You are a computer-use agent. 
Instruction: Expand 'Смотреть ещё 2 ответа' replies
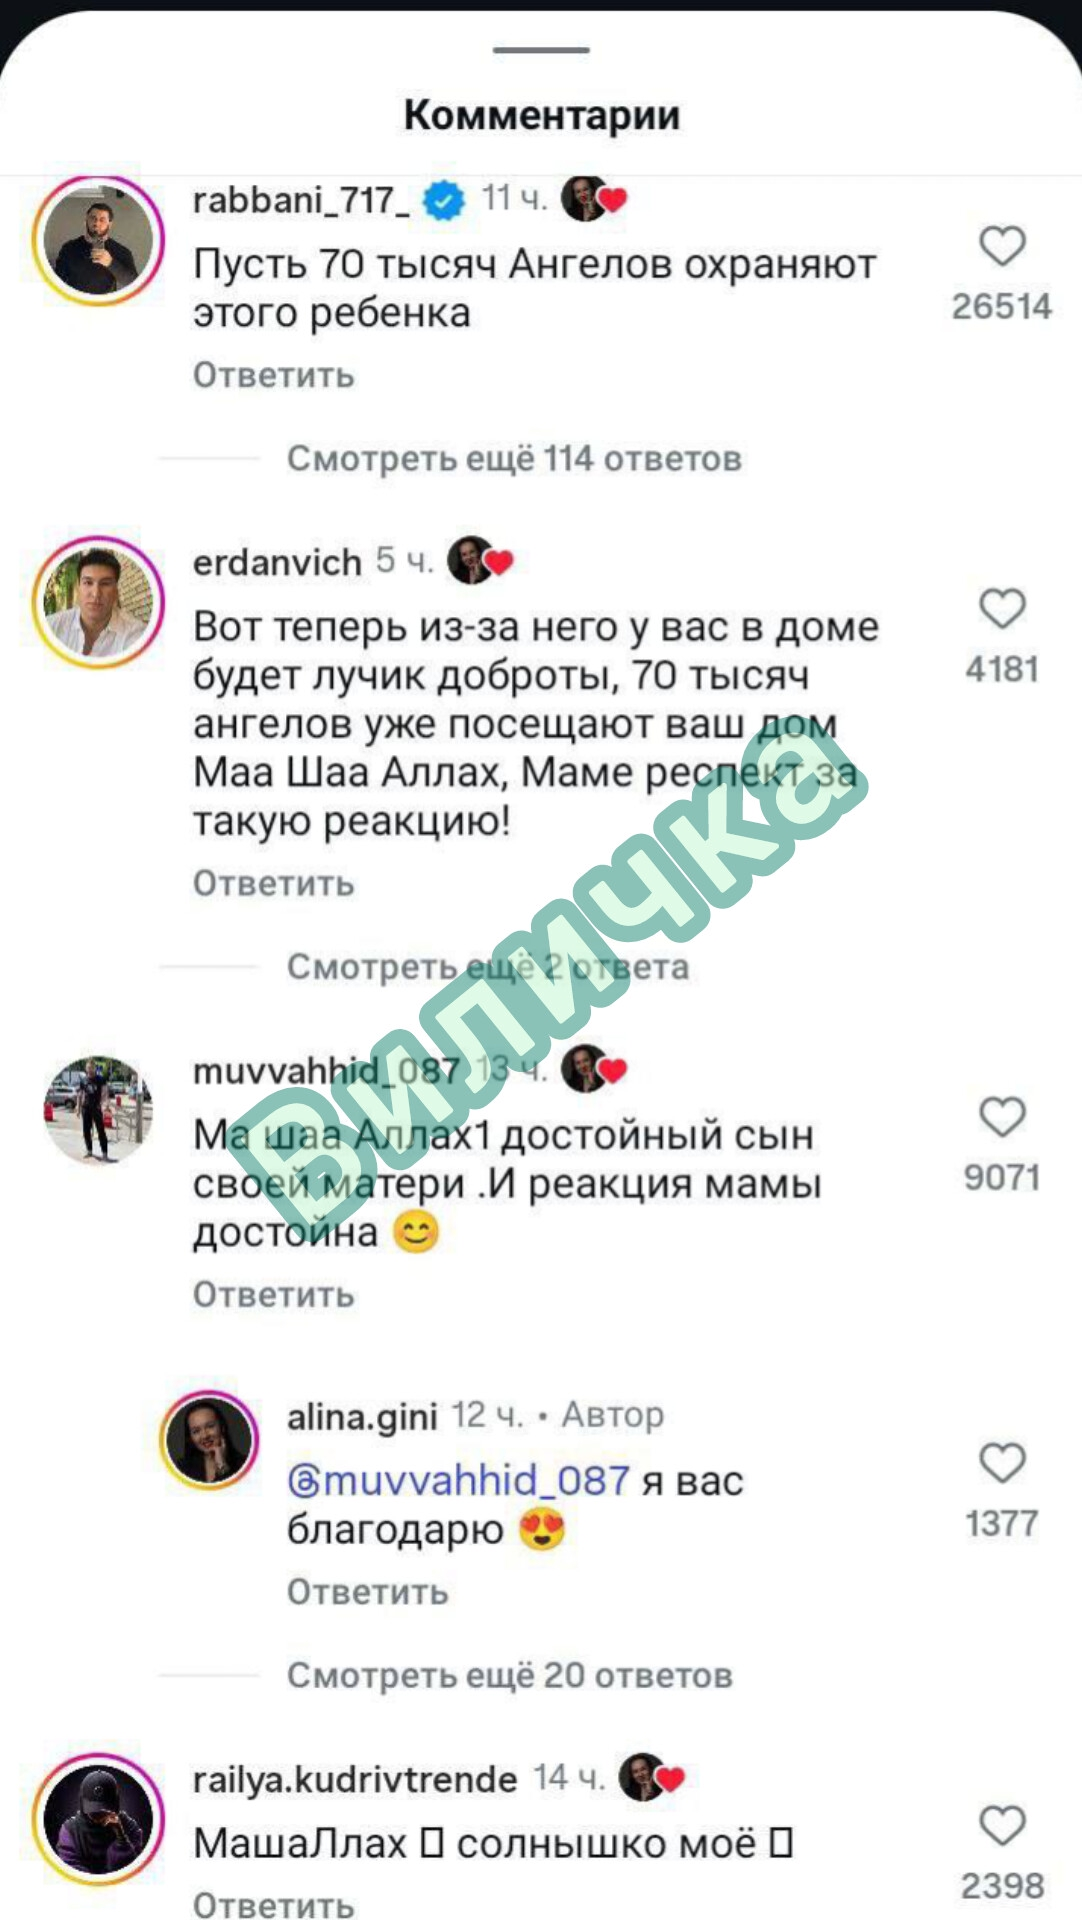[x=488, y=967]
